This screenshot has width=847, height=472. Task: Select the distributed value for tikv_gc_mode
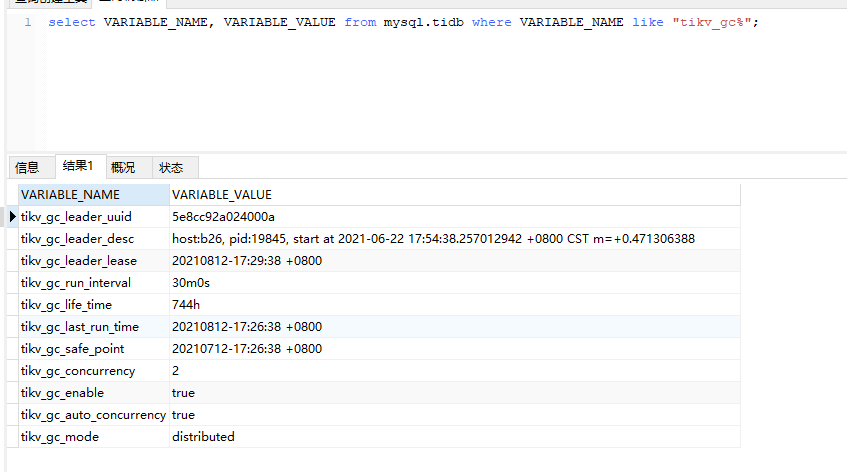pyautogui.click(x=203, y=437)
